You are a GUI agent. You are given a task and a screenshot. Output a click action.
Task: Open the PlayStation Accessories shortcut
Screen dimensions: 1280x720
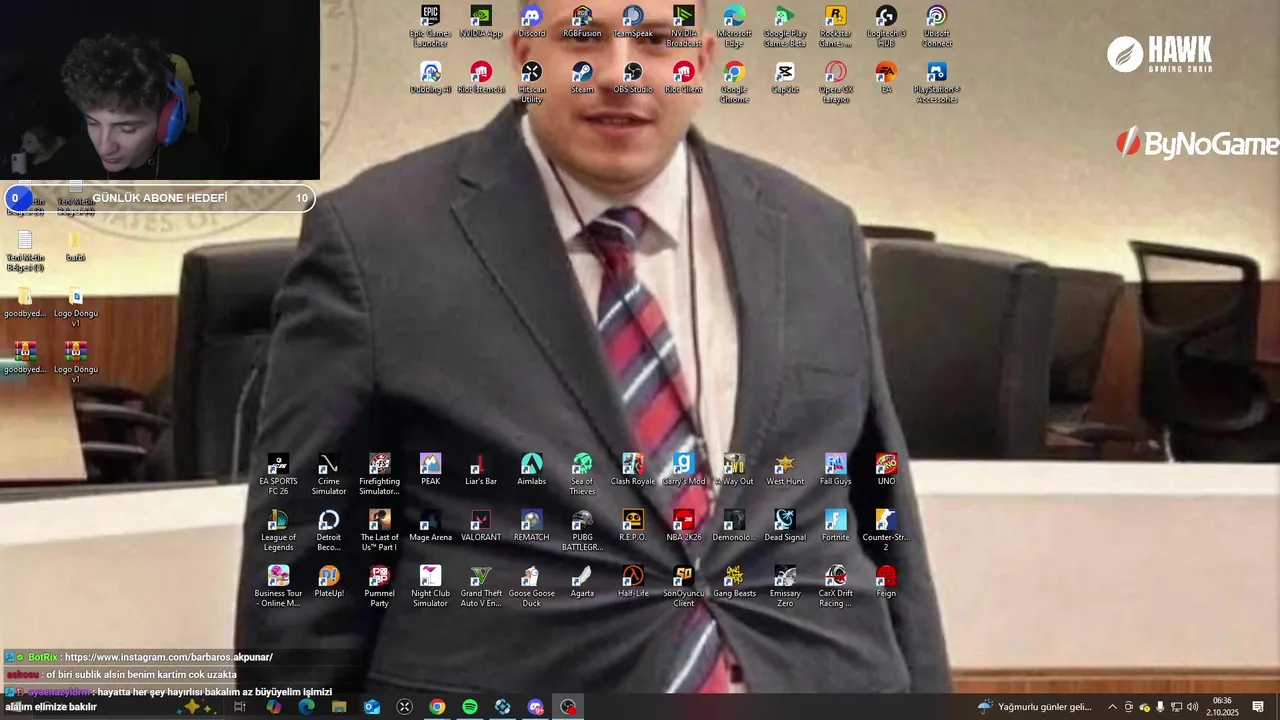point(937,82)
